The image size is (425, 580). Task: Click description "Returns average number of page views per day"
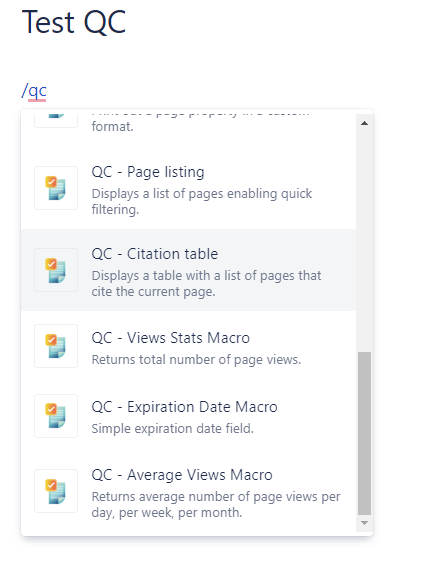216,505
